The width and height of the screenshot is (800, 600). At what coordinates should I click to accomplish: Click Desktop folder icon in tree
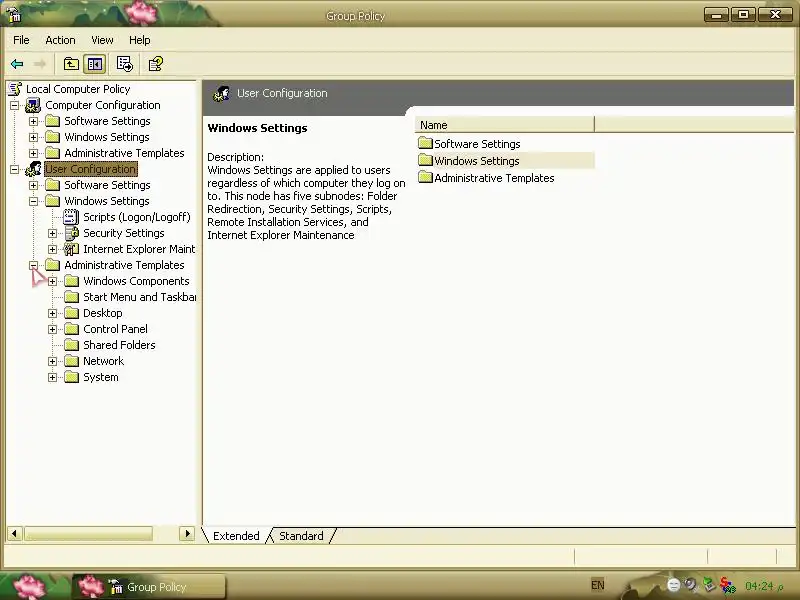(71, 313)
